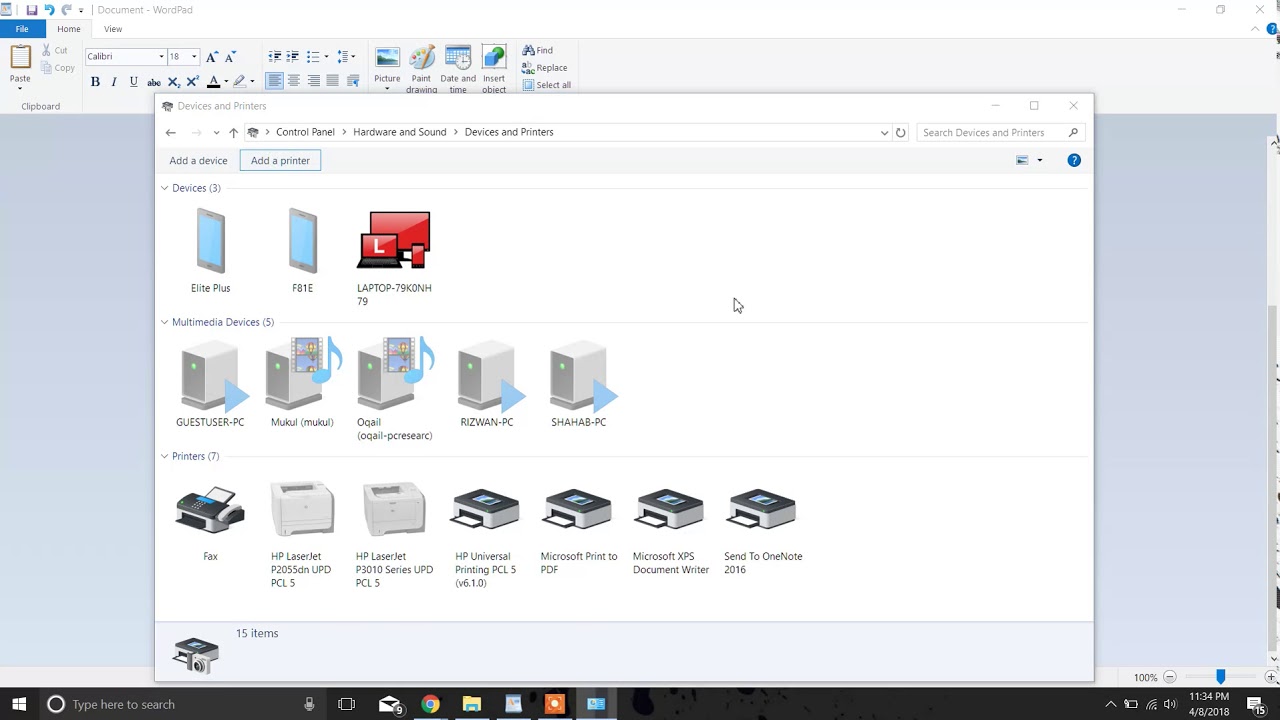Collapse the Printers (7) group
Viewport: 1280px width, 720px height.
[x=164, y=456]
